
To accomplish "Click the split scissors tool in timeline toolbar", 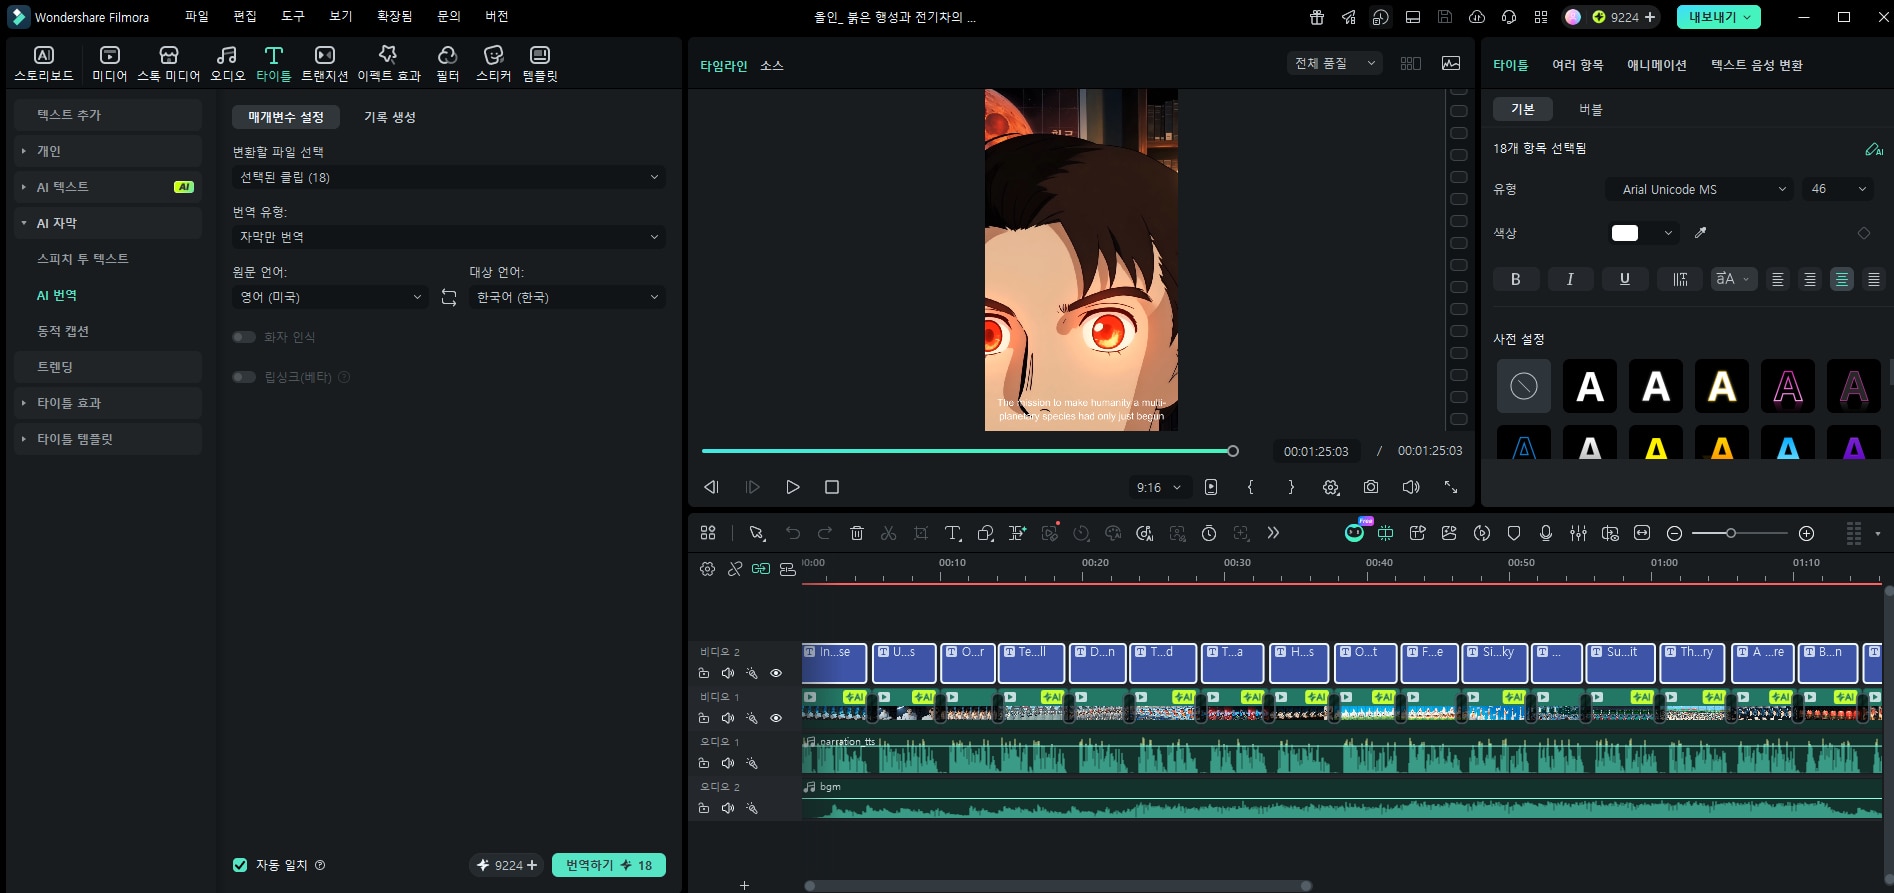I will coord(888,533).
